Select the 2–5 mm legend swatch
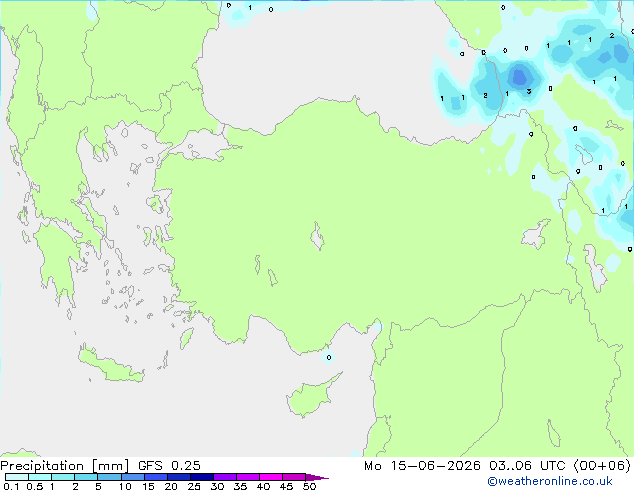Screen dimensions: 634x490 tap(86, 477)
